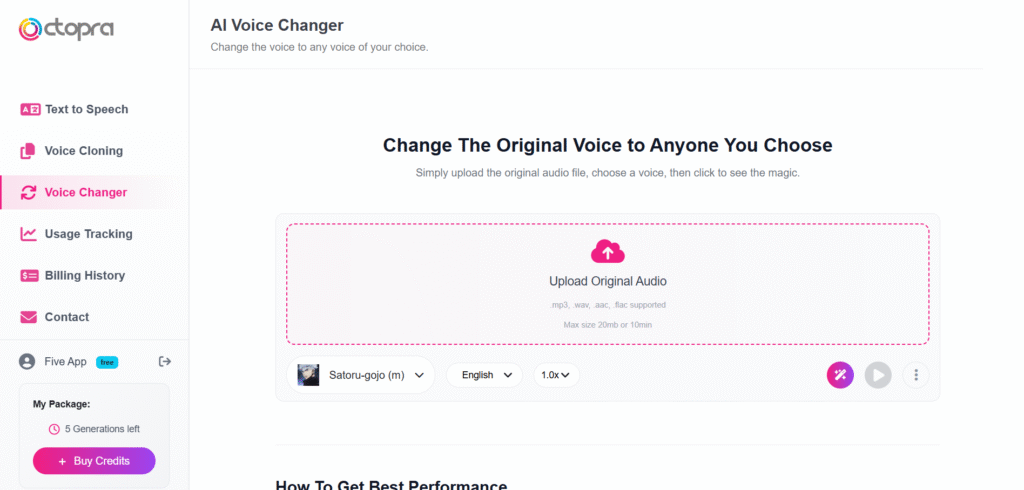This screenshot has height=490, width=1024.
Task: Click the supported formats text
Action: coord(607,305)
